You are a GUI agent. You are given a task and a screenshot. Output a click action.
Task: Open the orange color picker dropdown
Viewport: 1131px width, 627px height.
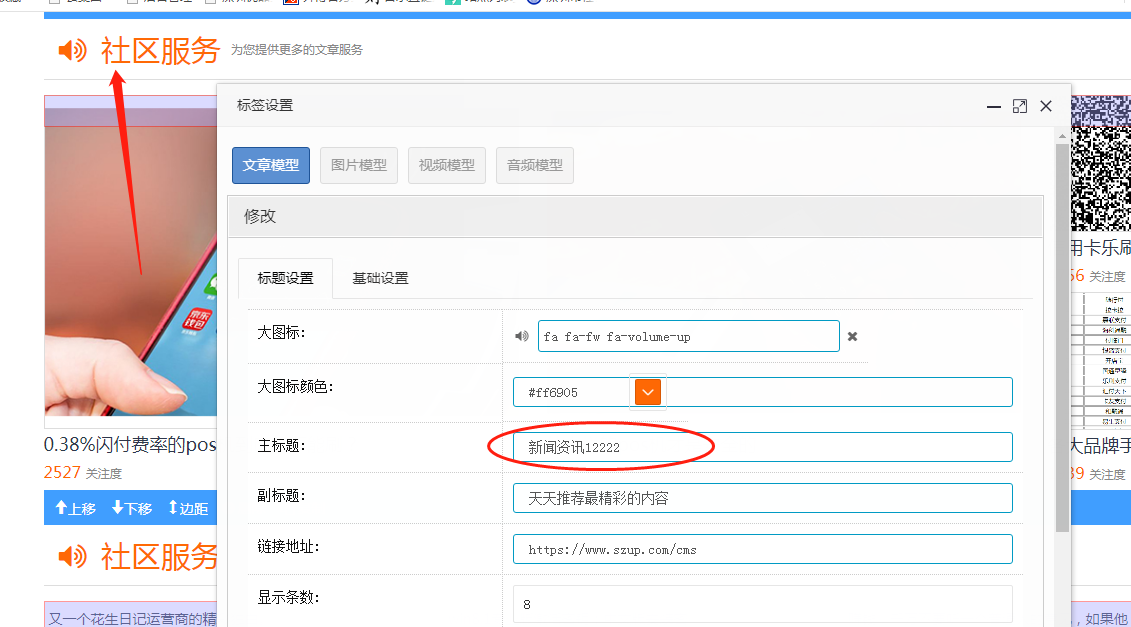tap(648, 392)
